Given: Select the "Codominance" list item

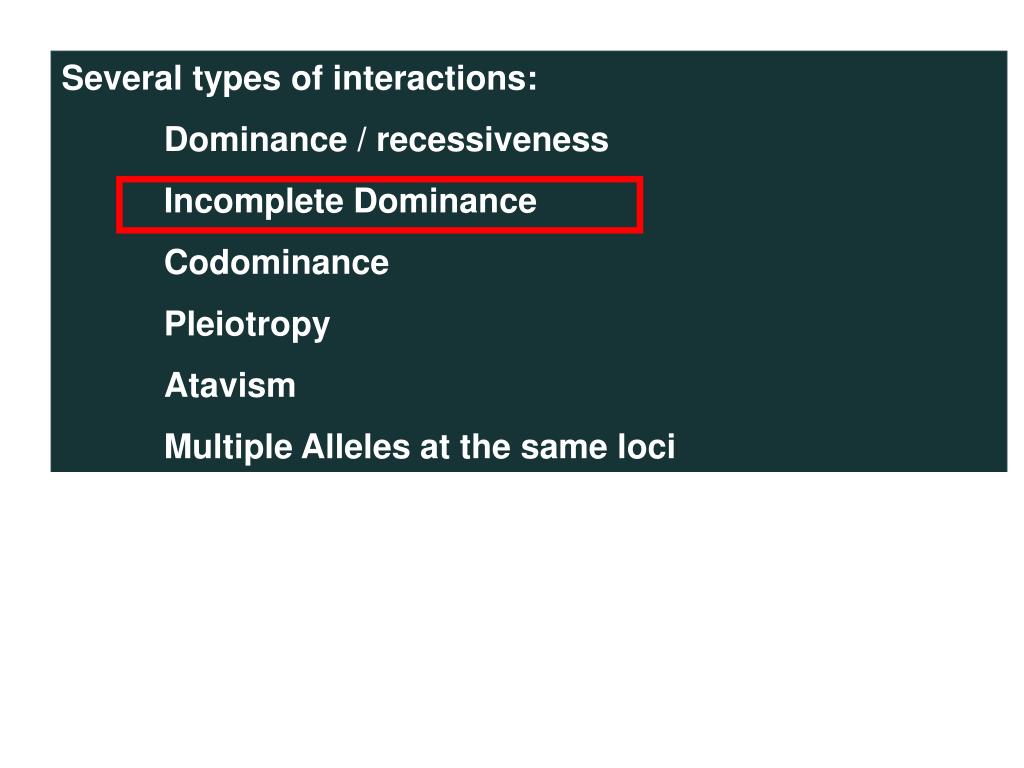Looking at the screenshot, I should pyautogui.click(x=276, y=263).
